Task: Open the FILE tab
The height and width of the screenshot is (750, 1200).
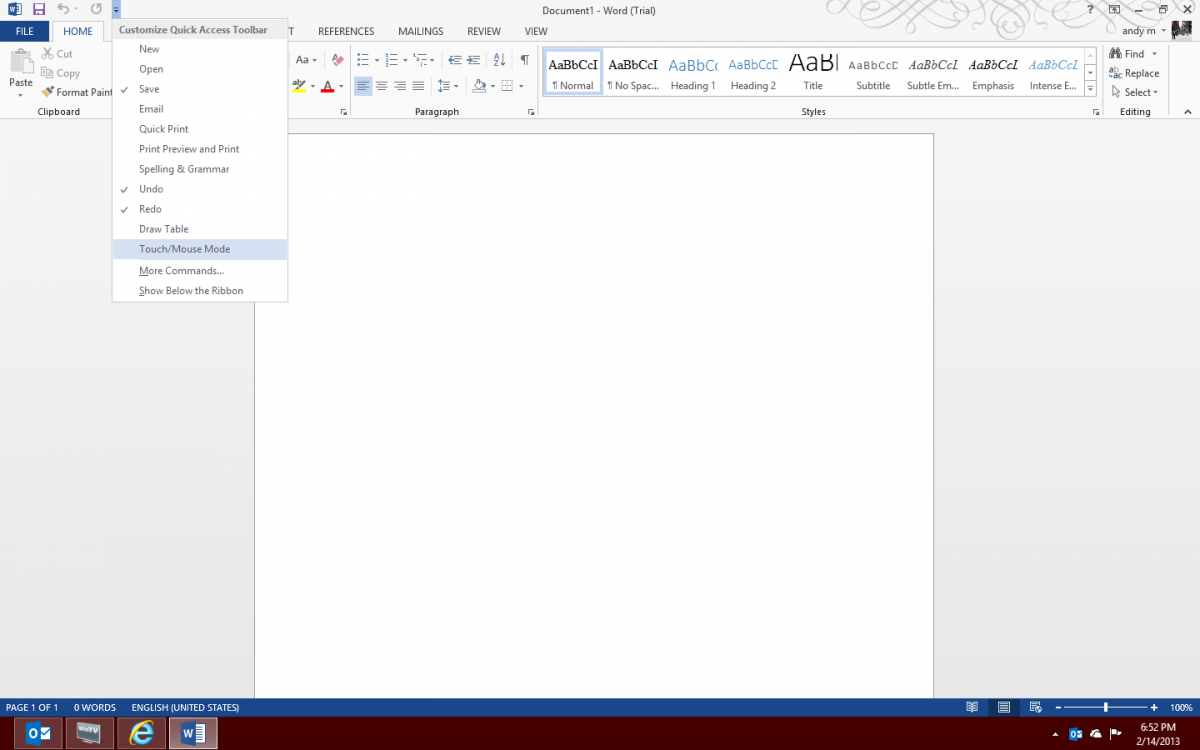Action: point(25,31)
